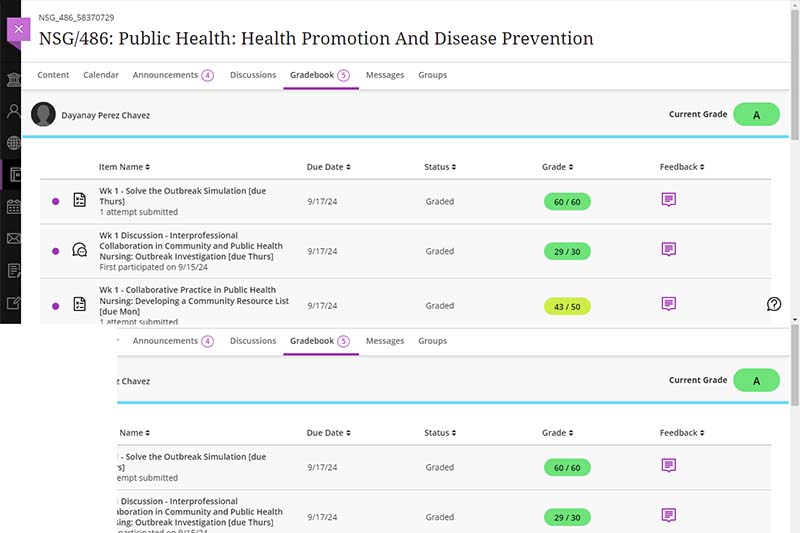
Task: Open Wk 1 Discussion - Interprofessional Collaboration item
Action: [191, 246]
